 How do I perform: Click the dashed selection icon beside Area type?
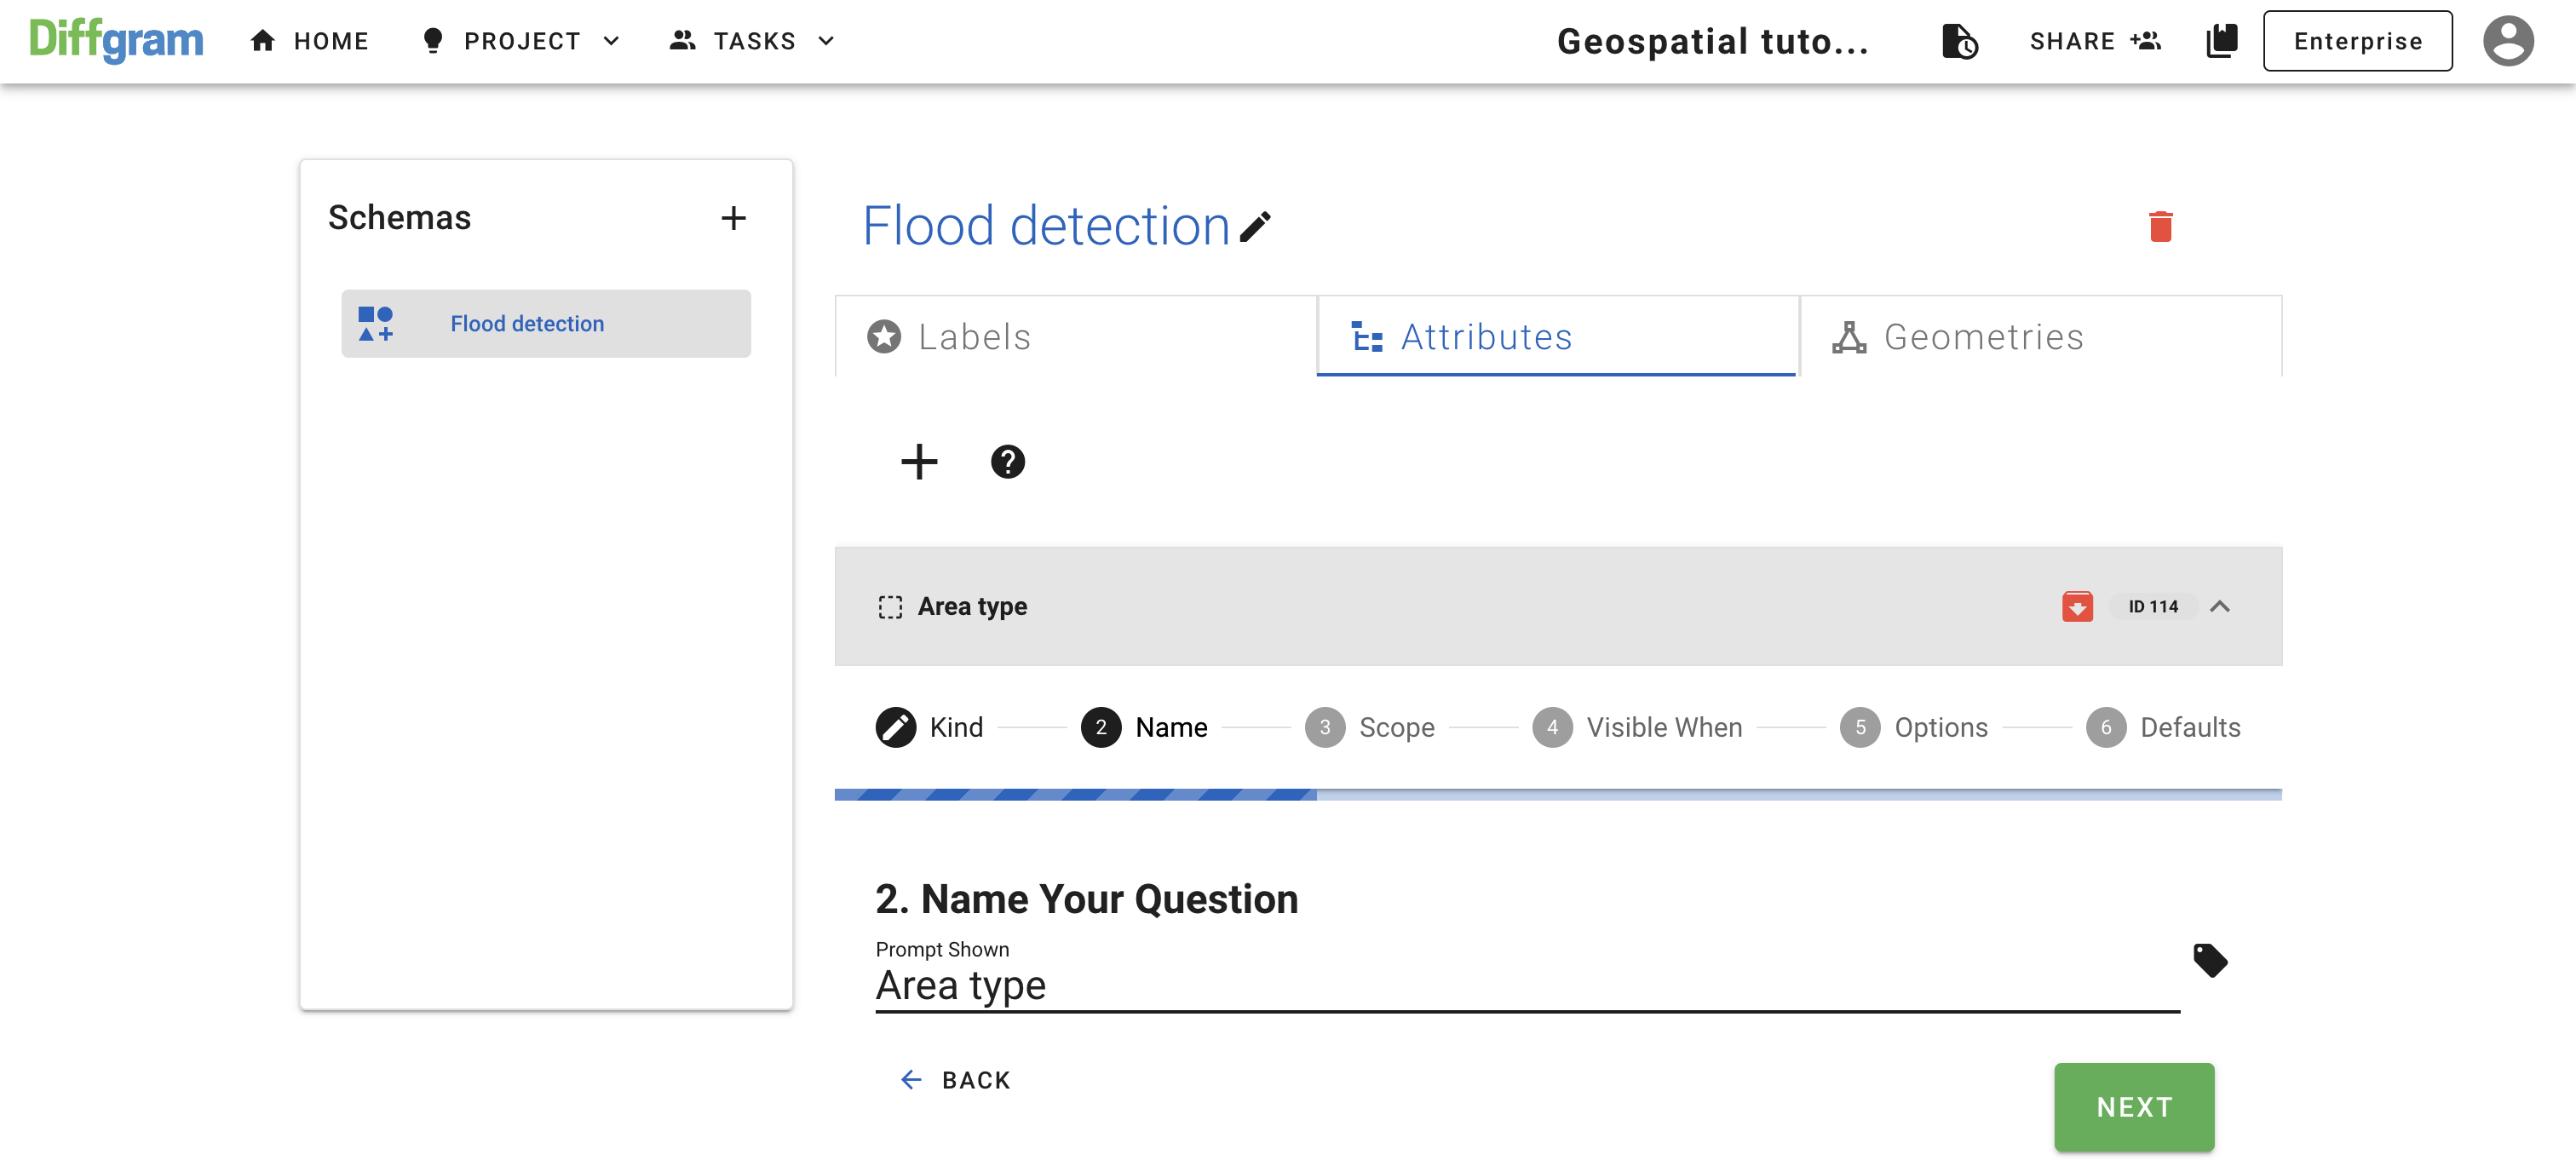(890, 606)
